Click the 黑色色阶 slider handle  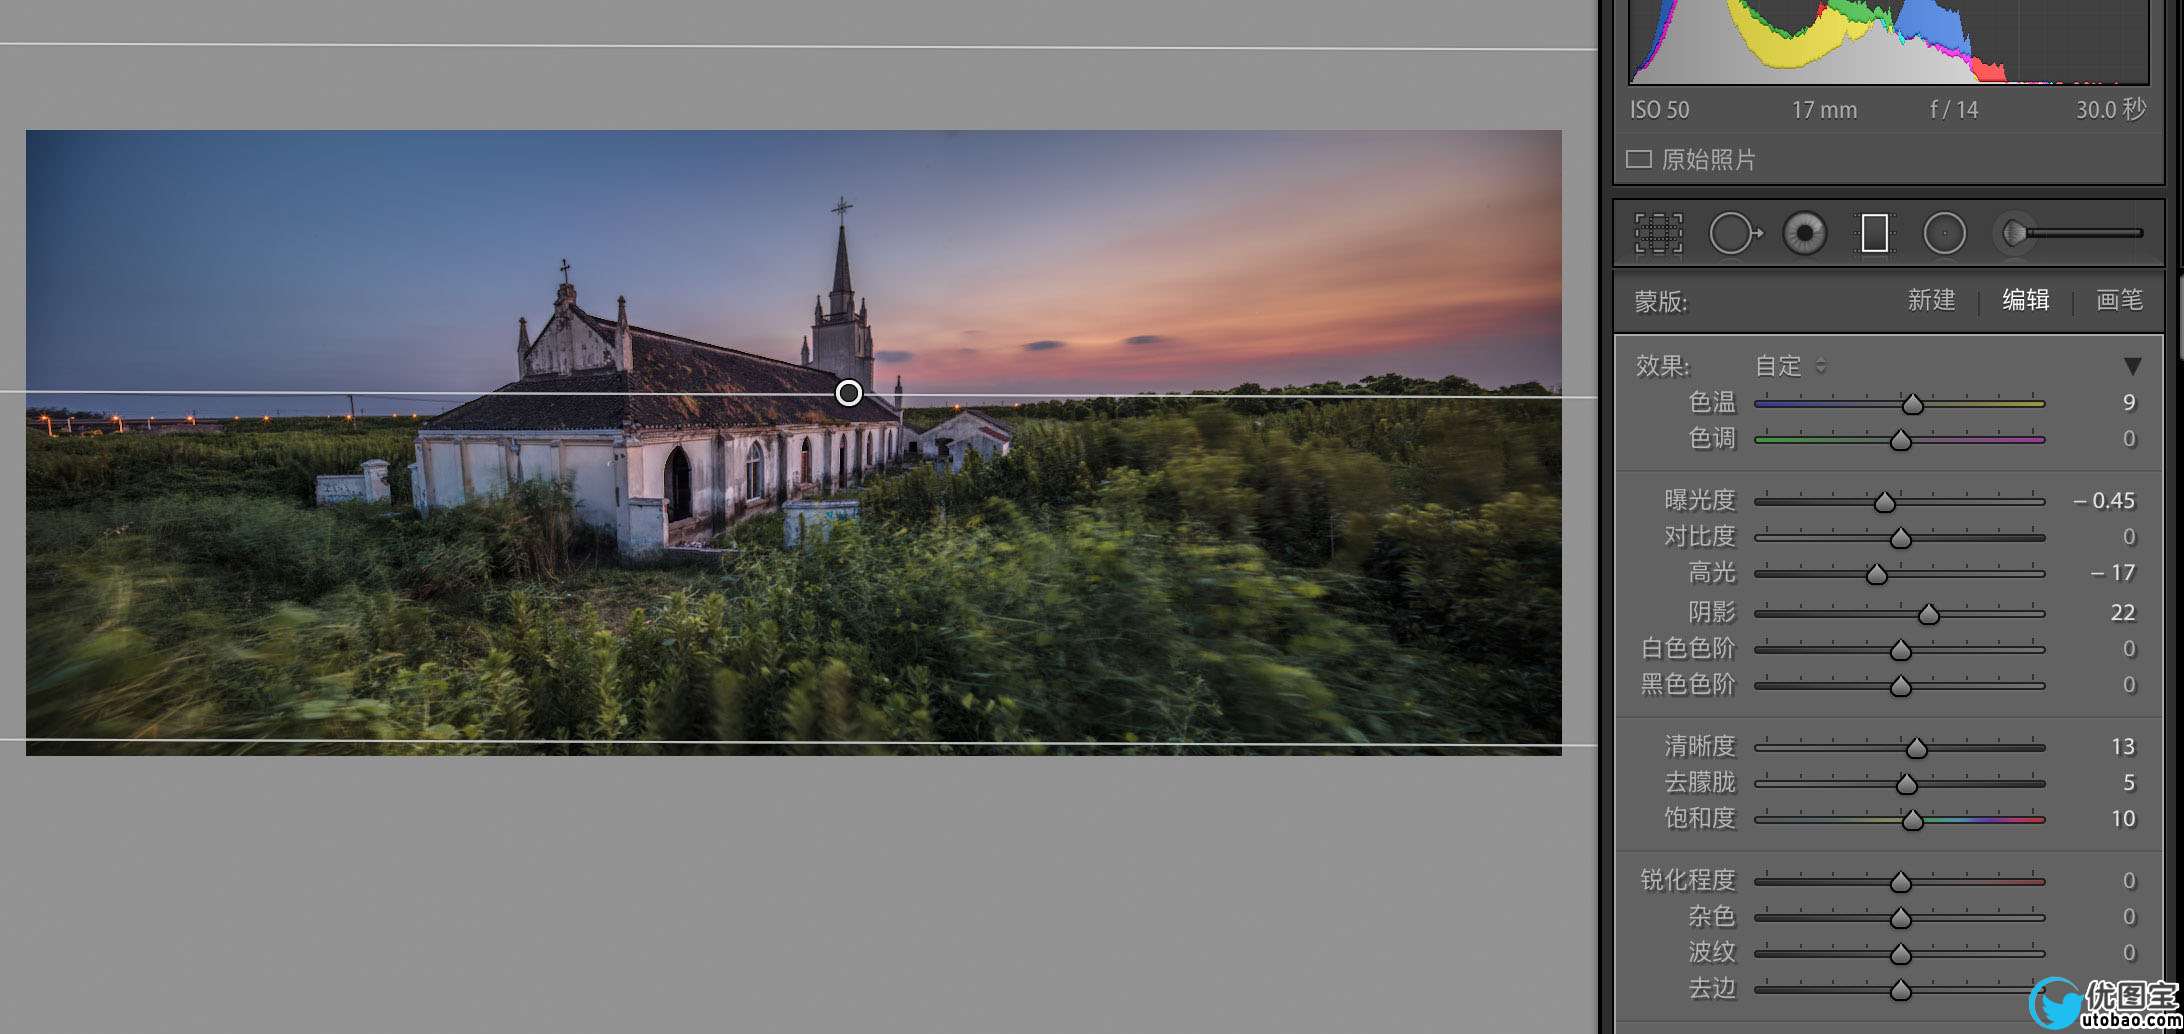click(x=1900, y=686)
